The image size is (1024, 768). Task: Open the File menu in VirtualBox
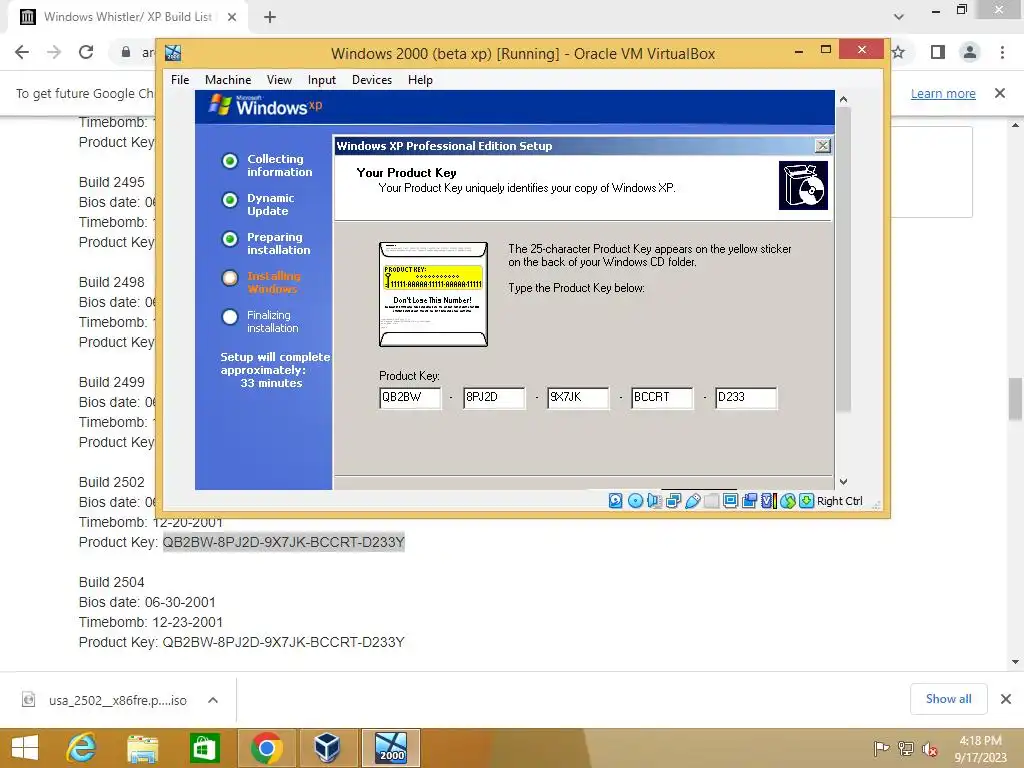(x=180, y=80)
